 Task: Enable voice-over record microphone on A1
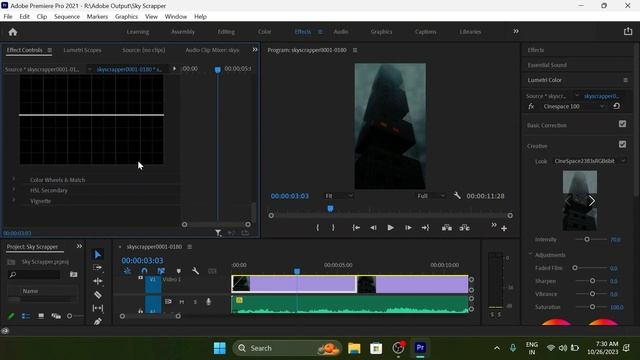click(x=209, y=302)
